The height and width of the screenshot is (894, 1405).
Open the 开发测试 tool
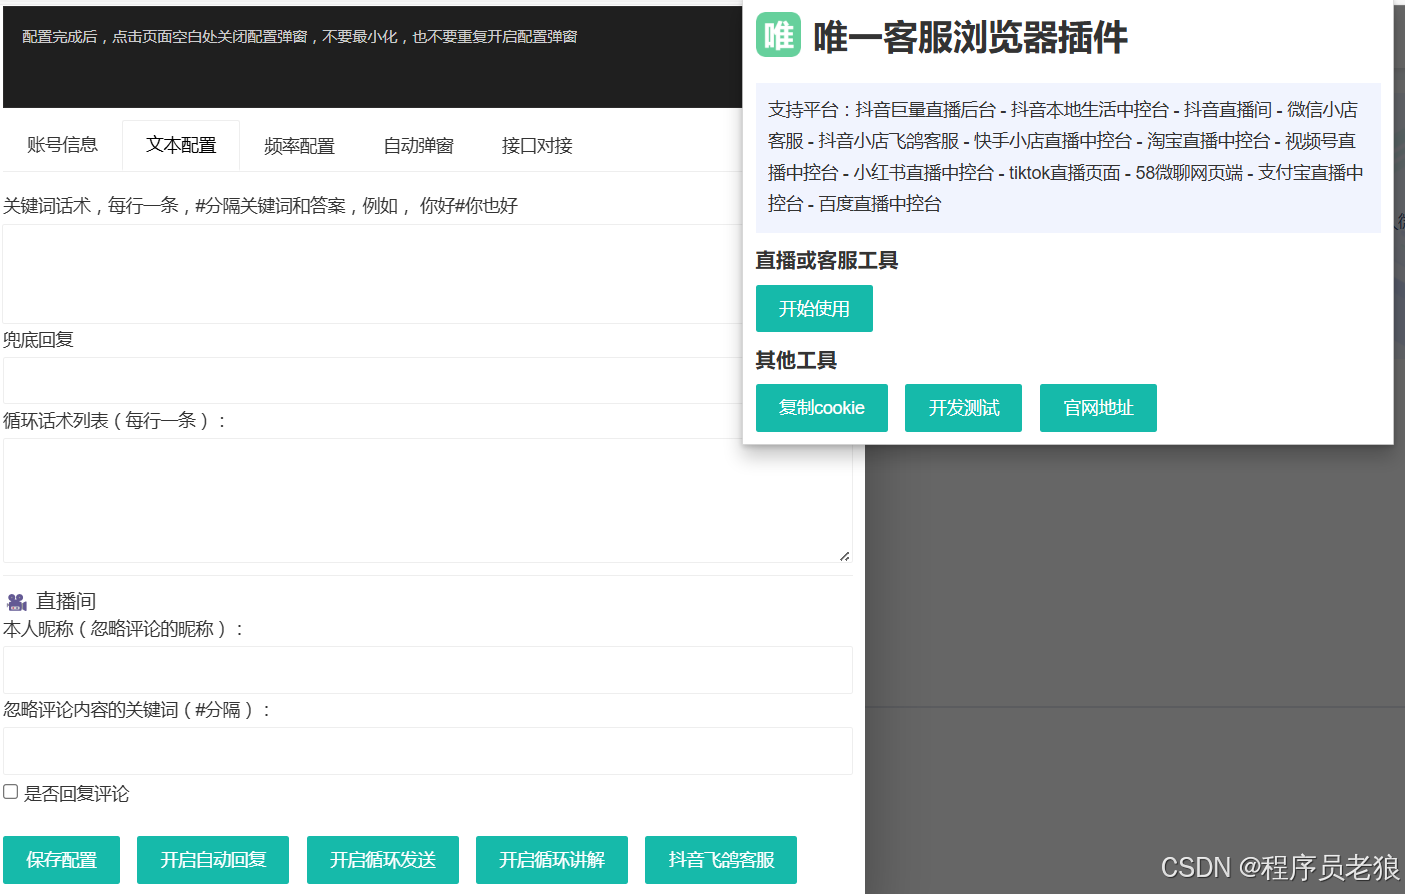pyautogui.click(x=963, y=408)
